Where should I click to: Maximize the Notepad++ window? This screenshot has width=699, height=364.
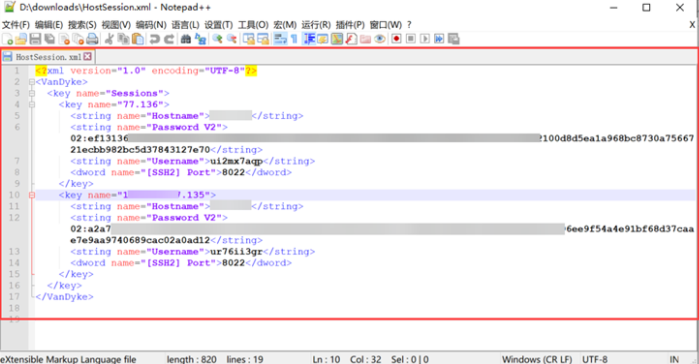tap(646, 8)
